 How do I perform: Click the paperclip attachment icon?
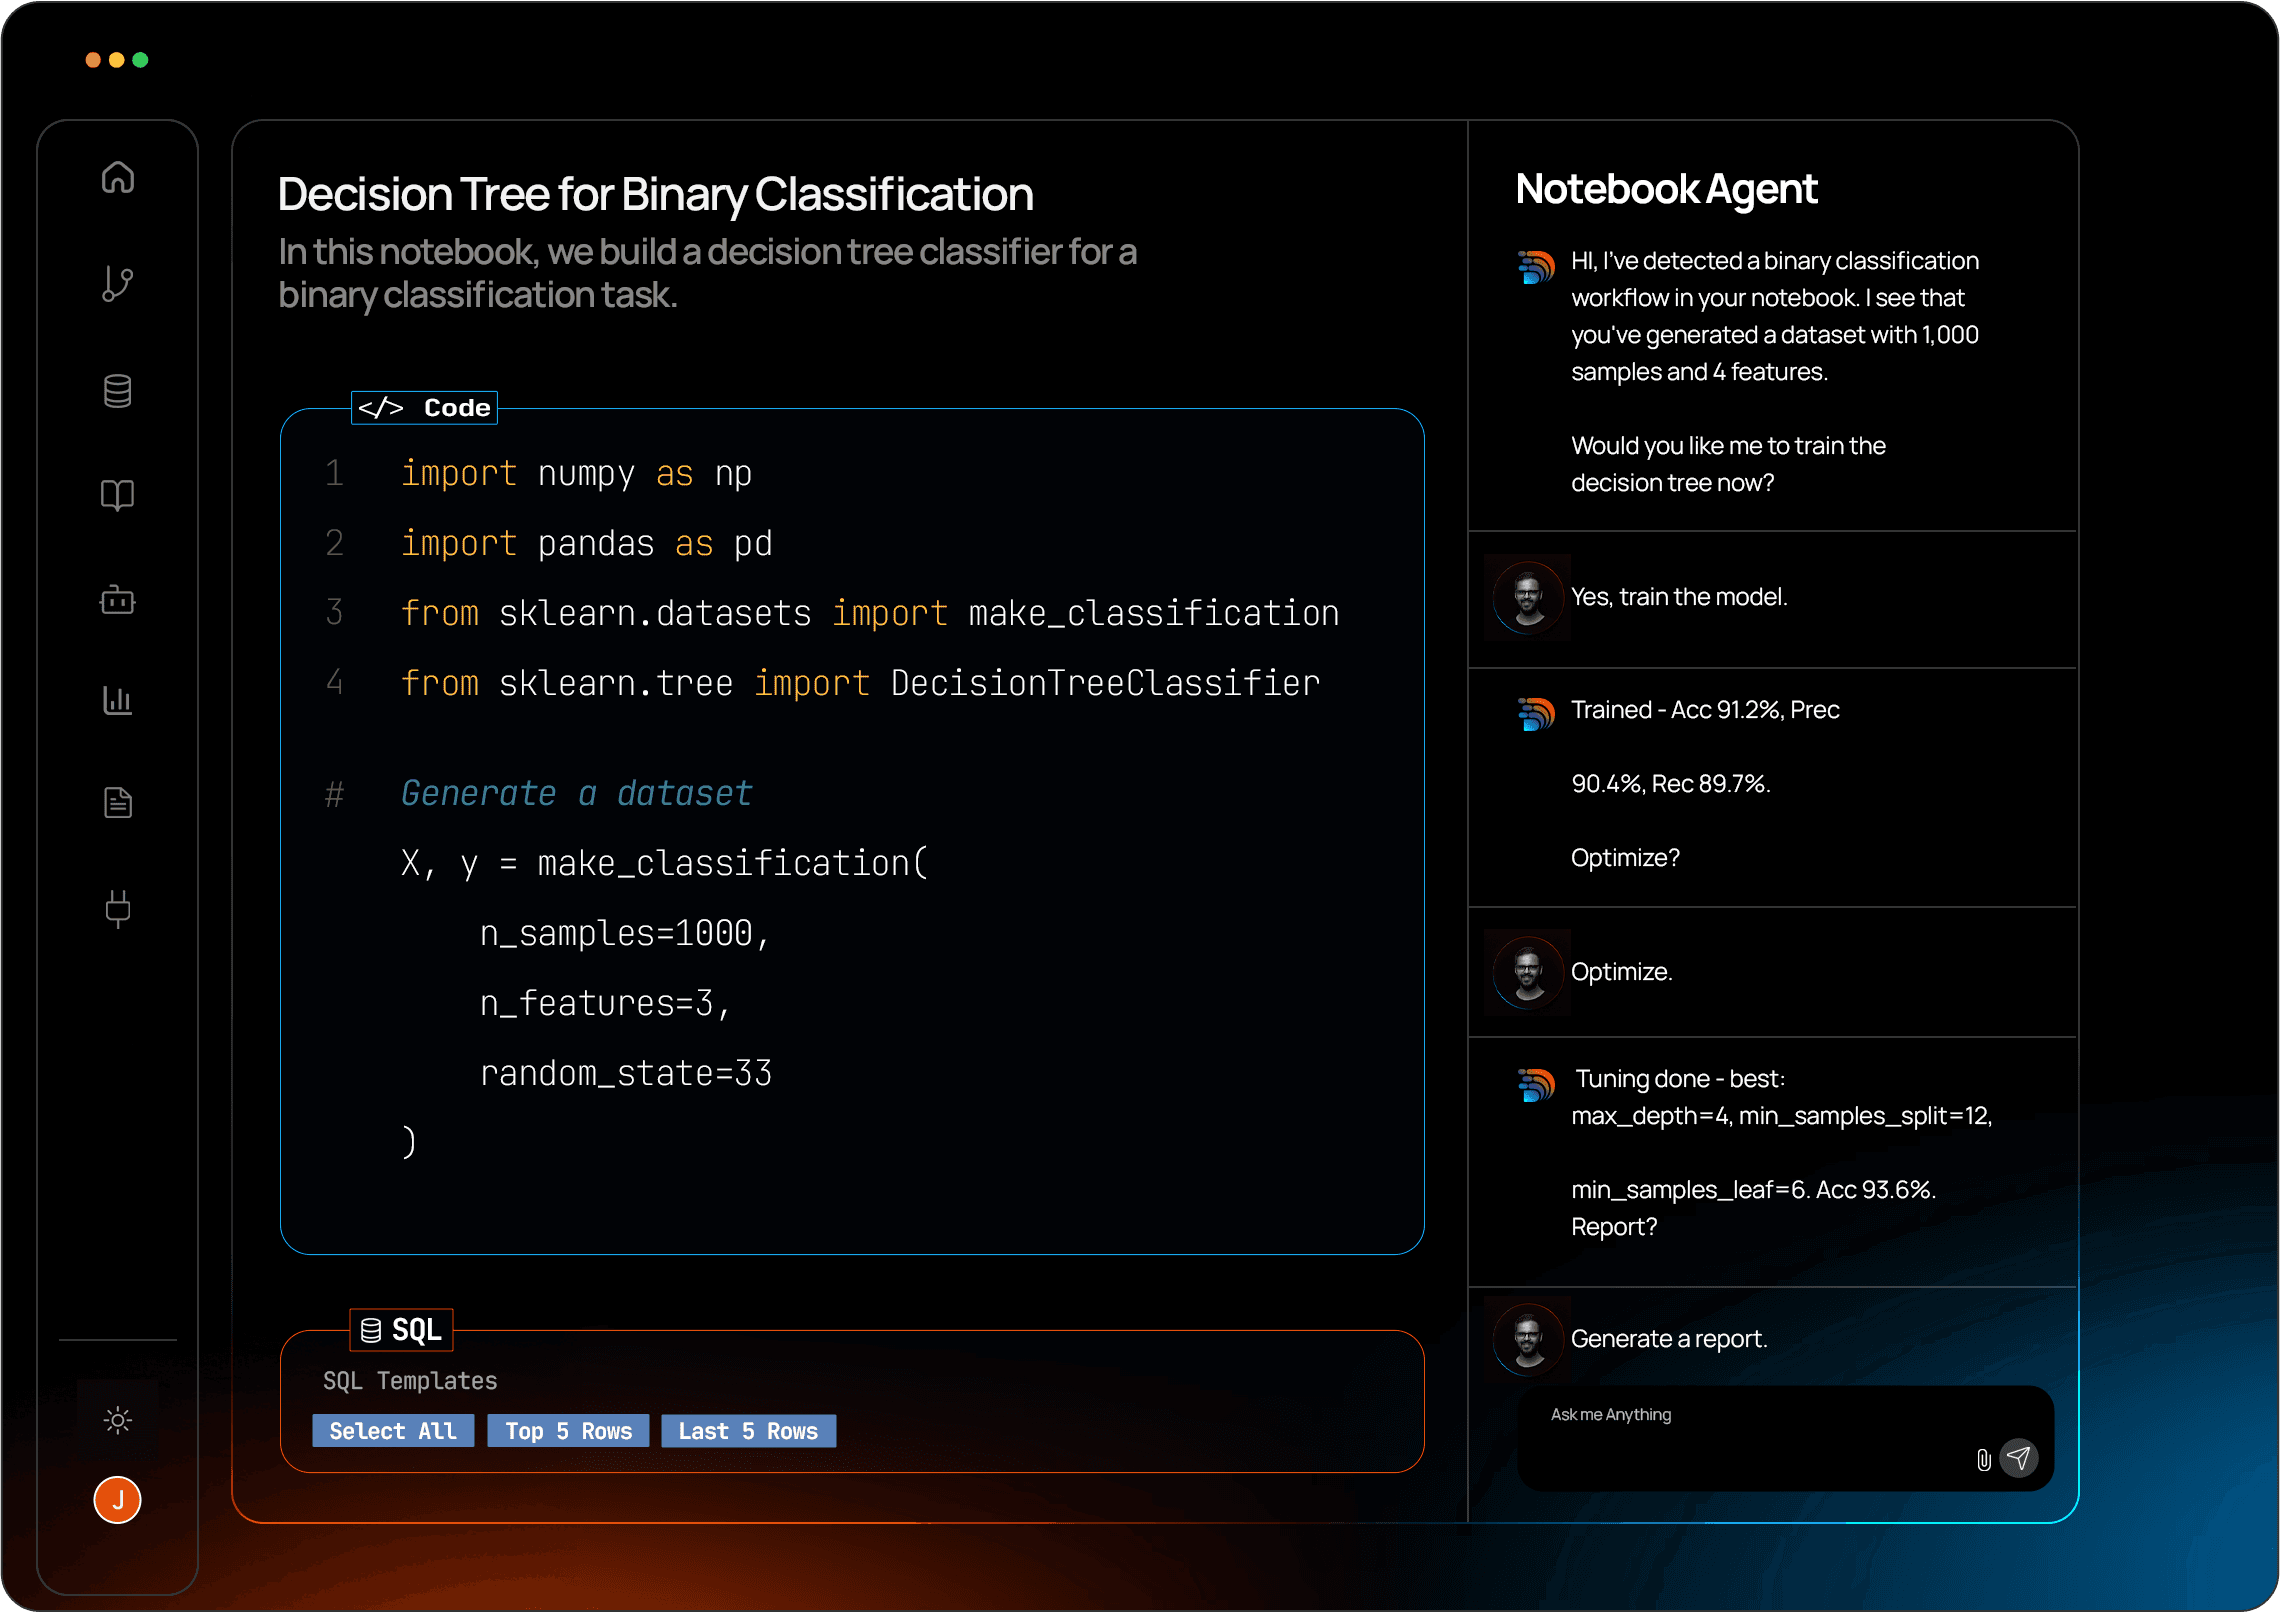pos(1984,1460)
